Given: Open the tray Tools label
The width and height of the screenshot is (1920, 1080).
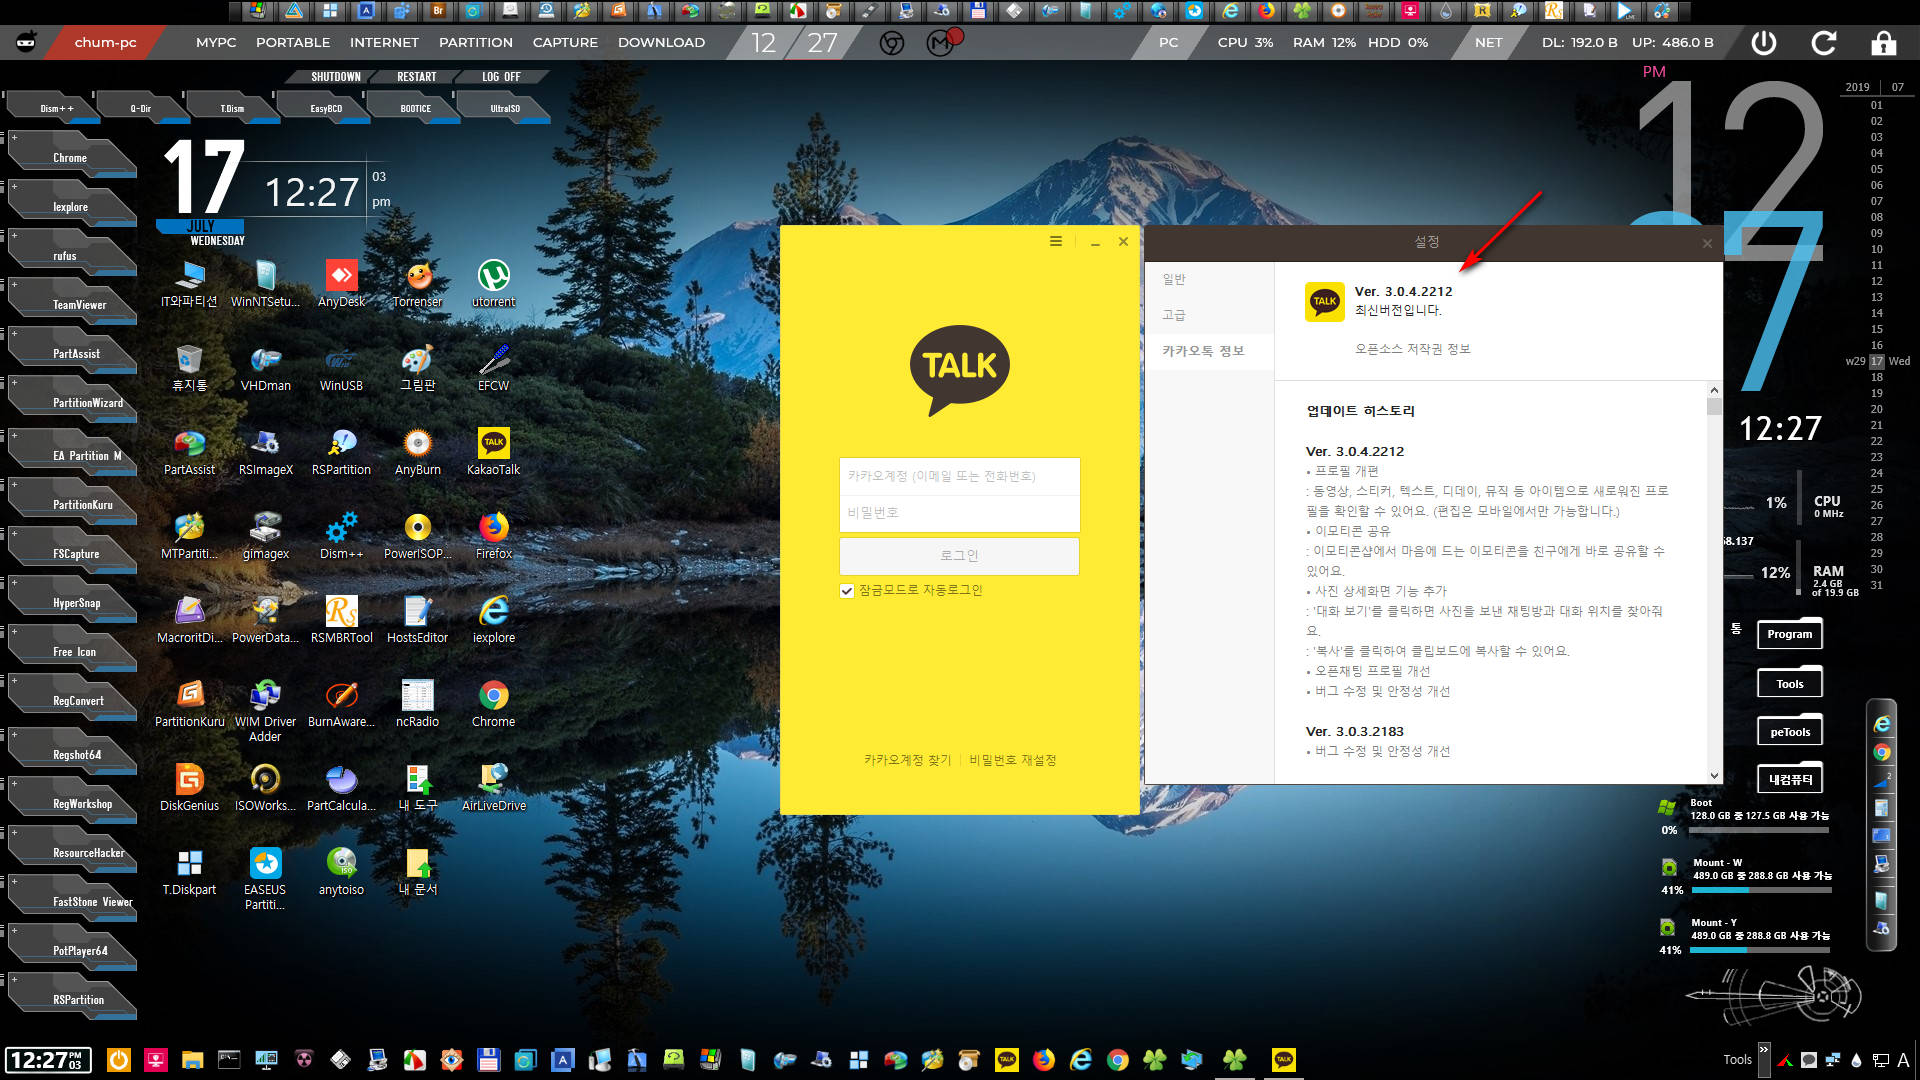Looking at the screenshot, I should pos(1737,1059).
